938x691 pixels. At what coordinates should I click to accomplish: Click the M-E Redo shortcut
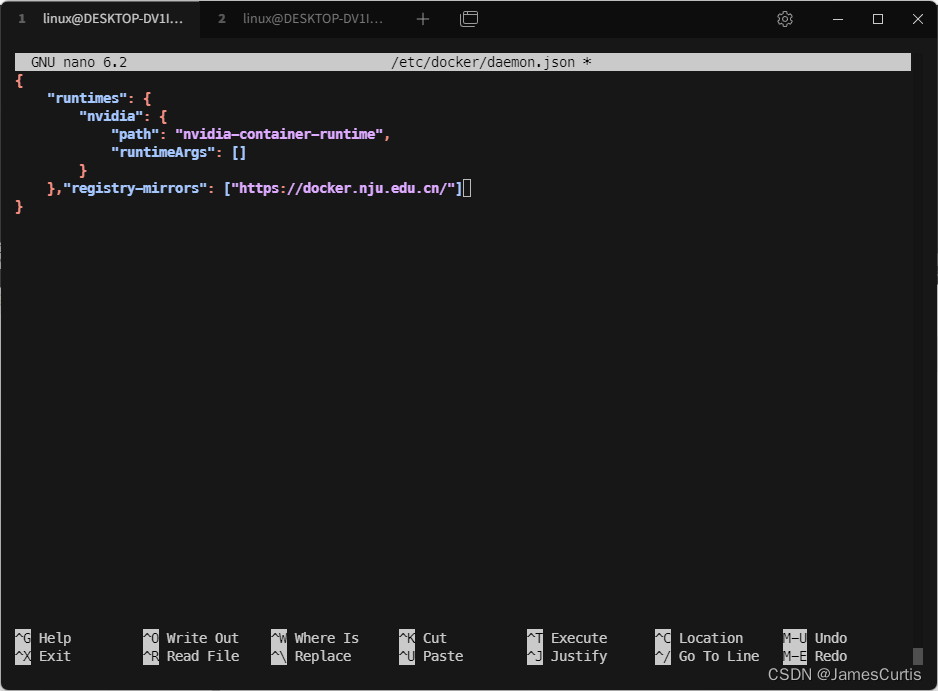pos(815,656)
